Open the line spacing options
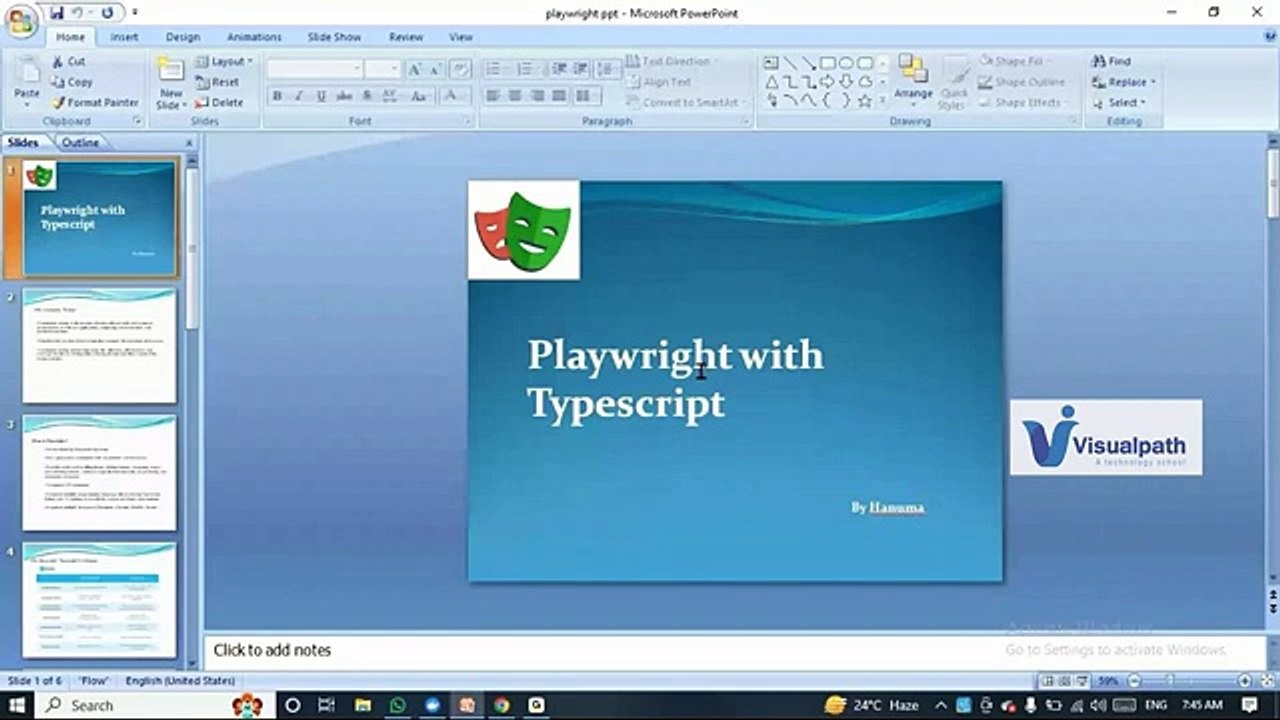 point(606,69)
